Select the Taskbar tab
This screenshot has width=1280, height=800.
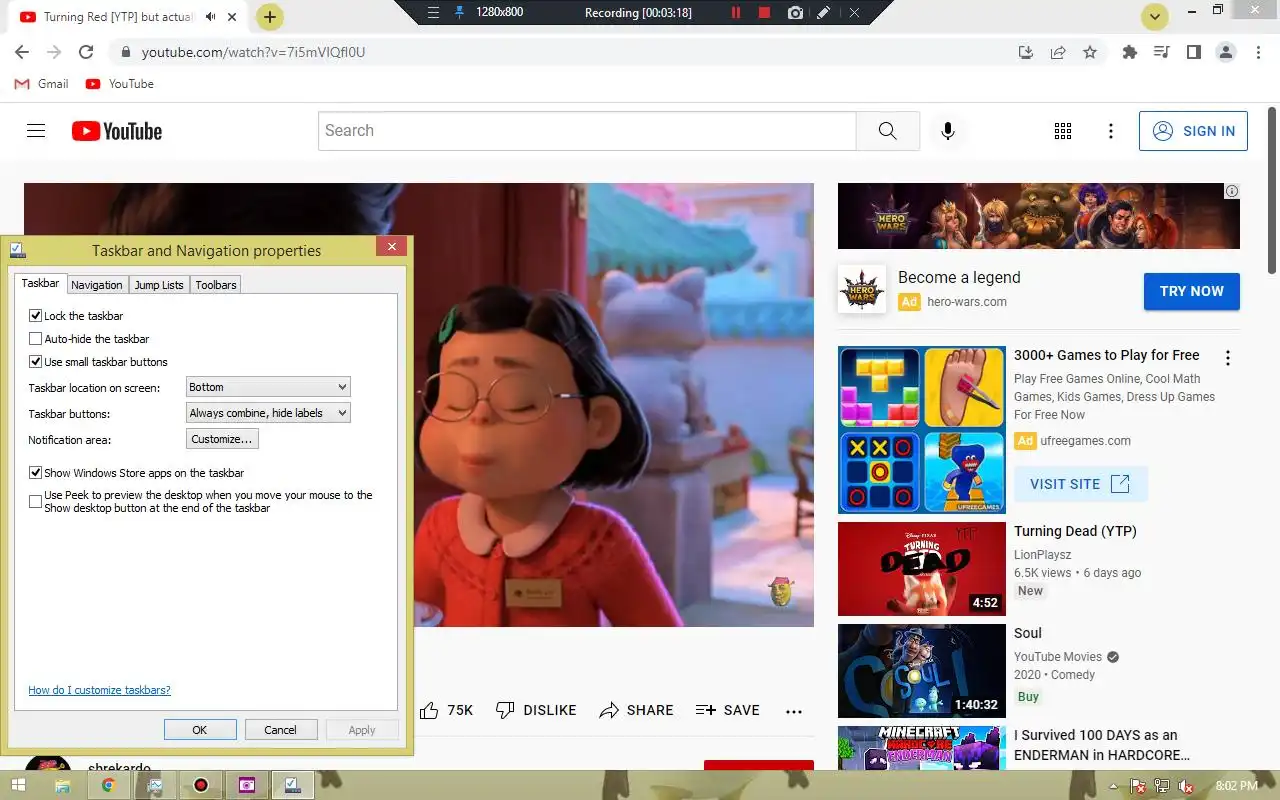(x=40, y=284)
